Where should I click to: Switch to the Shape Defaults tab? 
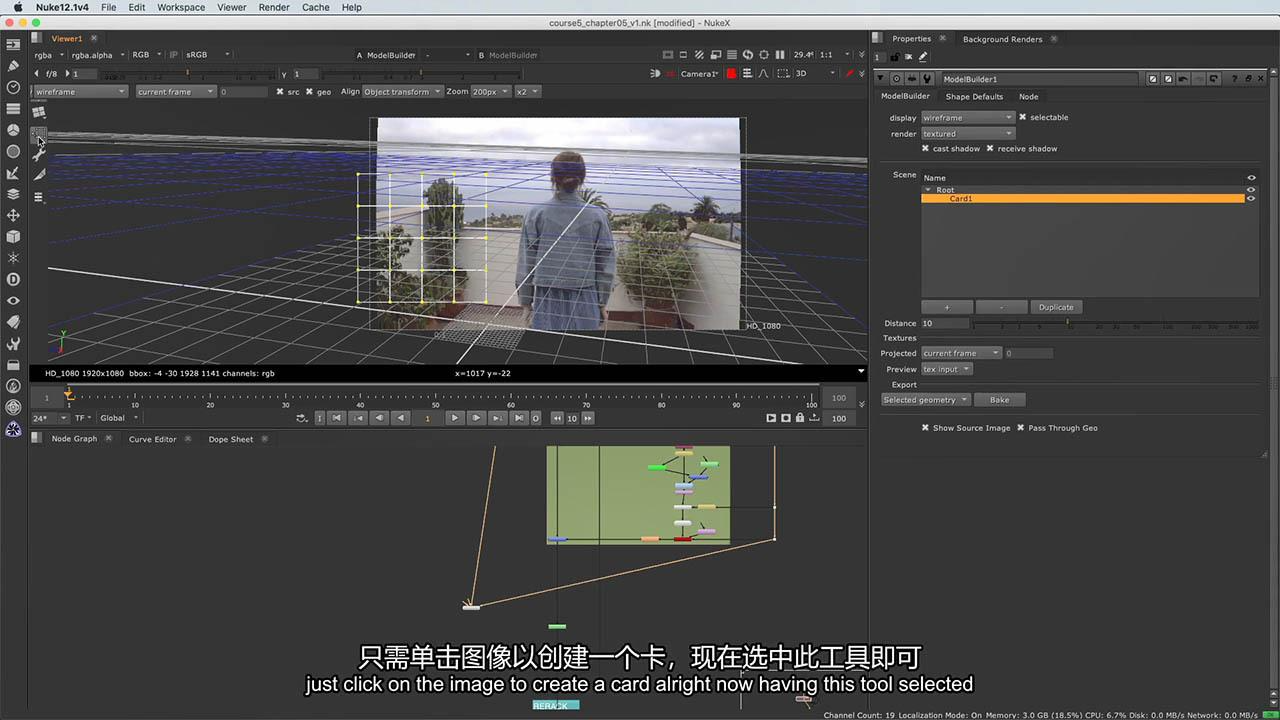pos(974,97)
